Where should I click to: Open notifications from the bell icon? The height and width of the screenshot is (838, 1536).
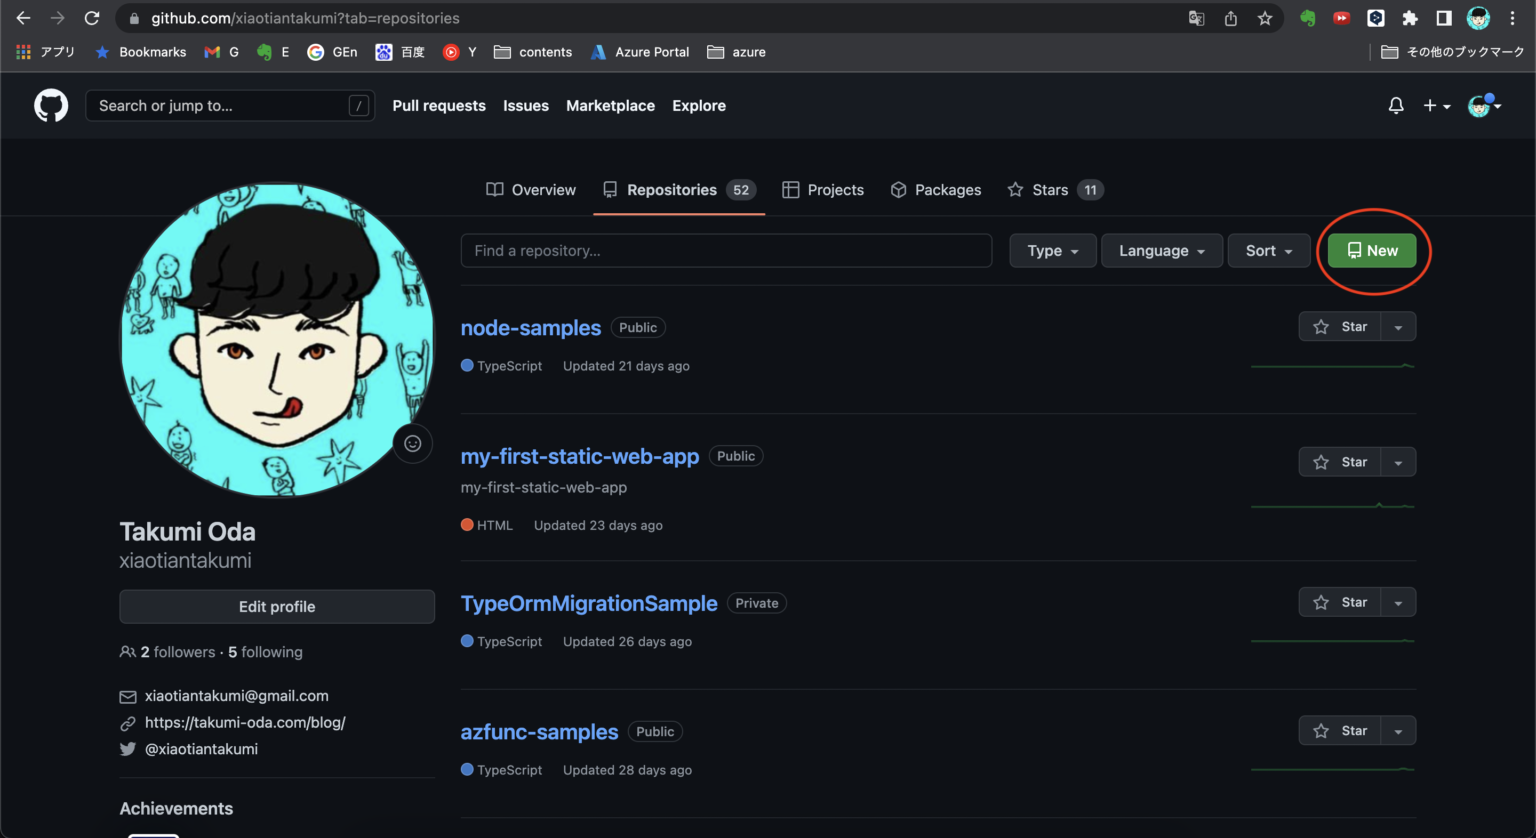(1396, 105)
